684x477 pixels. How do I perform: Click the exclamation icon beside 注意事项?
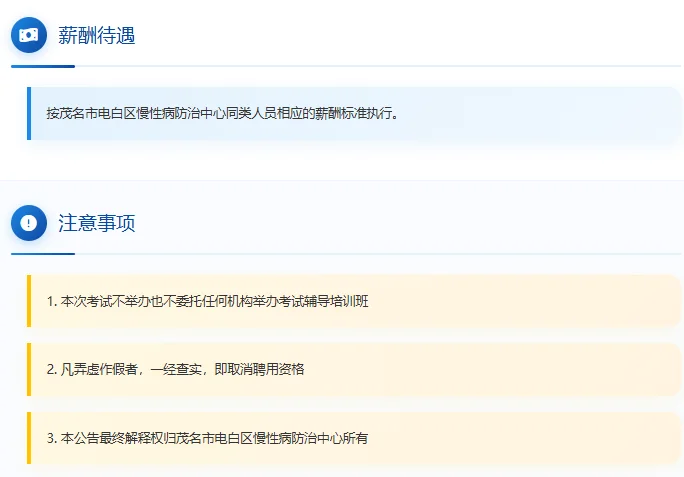pos(29,223)
